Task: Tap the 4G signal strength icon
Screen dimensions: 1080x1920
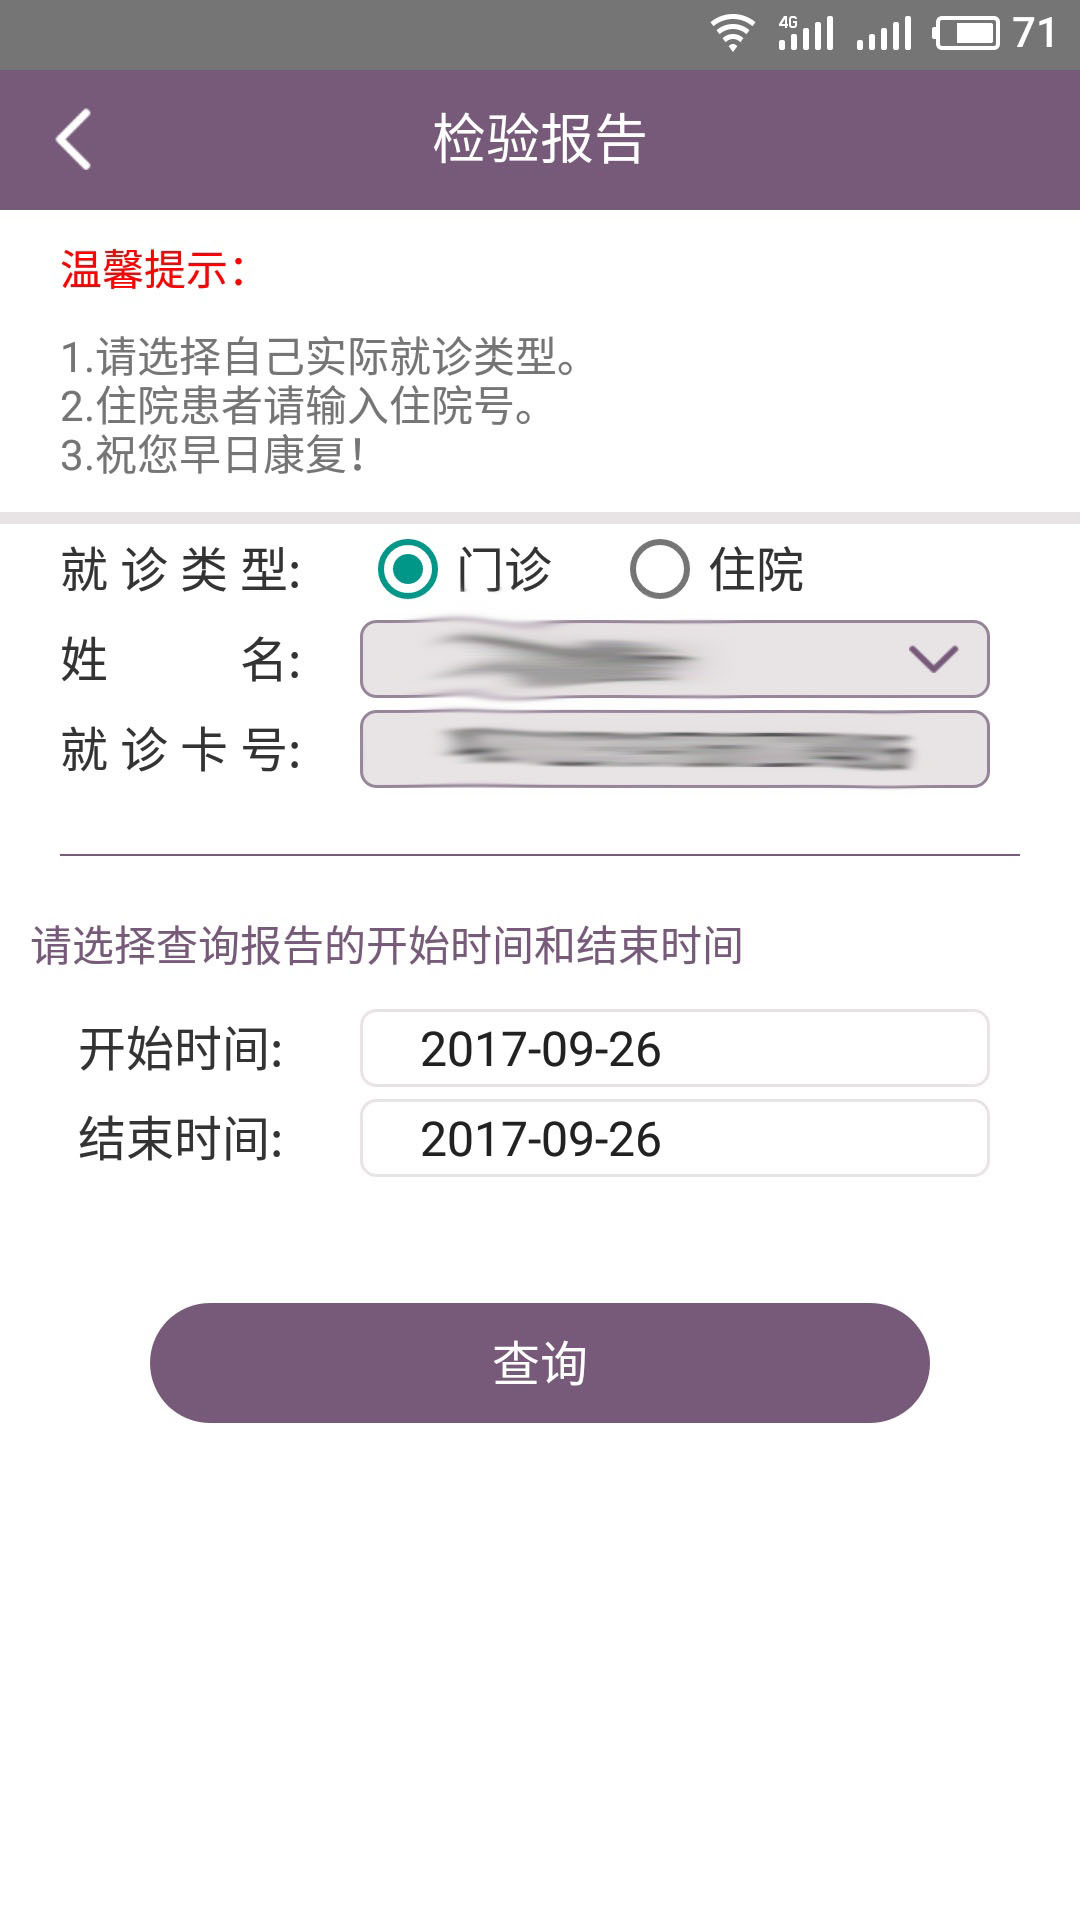Action: (x=806, y=33)
